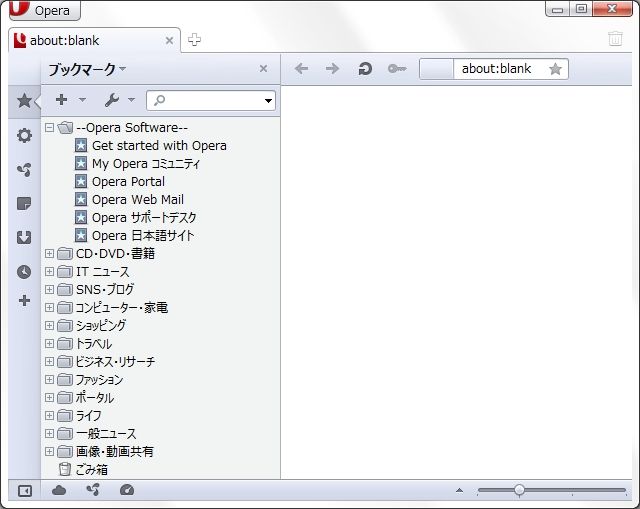This screenshot has width=640, height=509.
Task: Select the 一般ニュース folder label
Action: coord(106,433)
